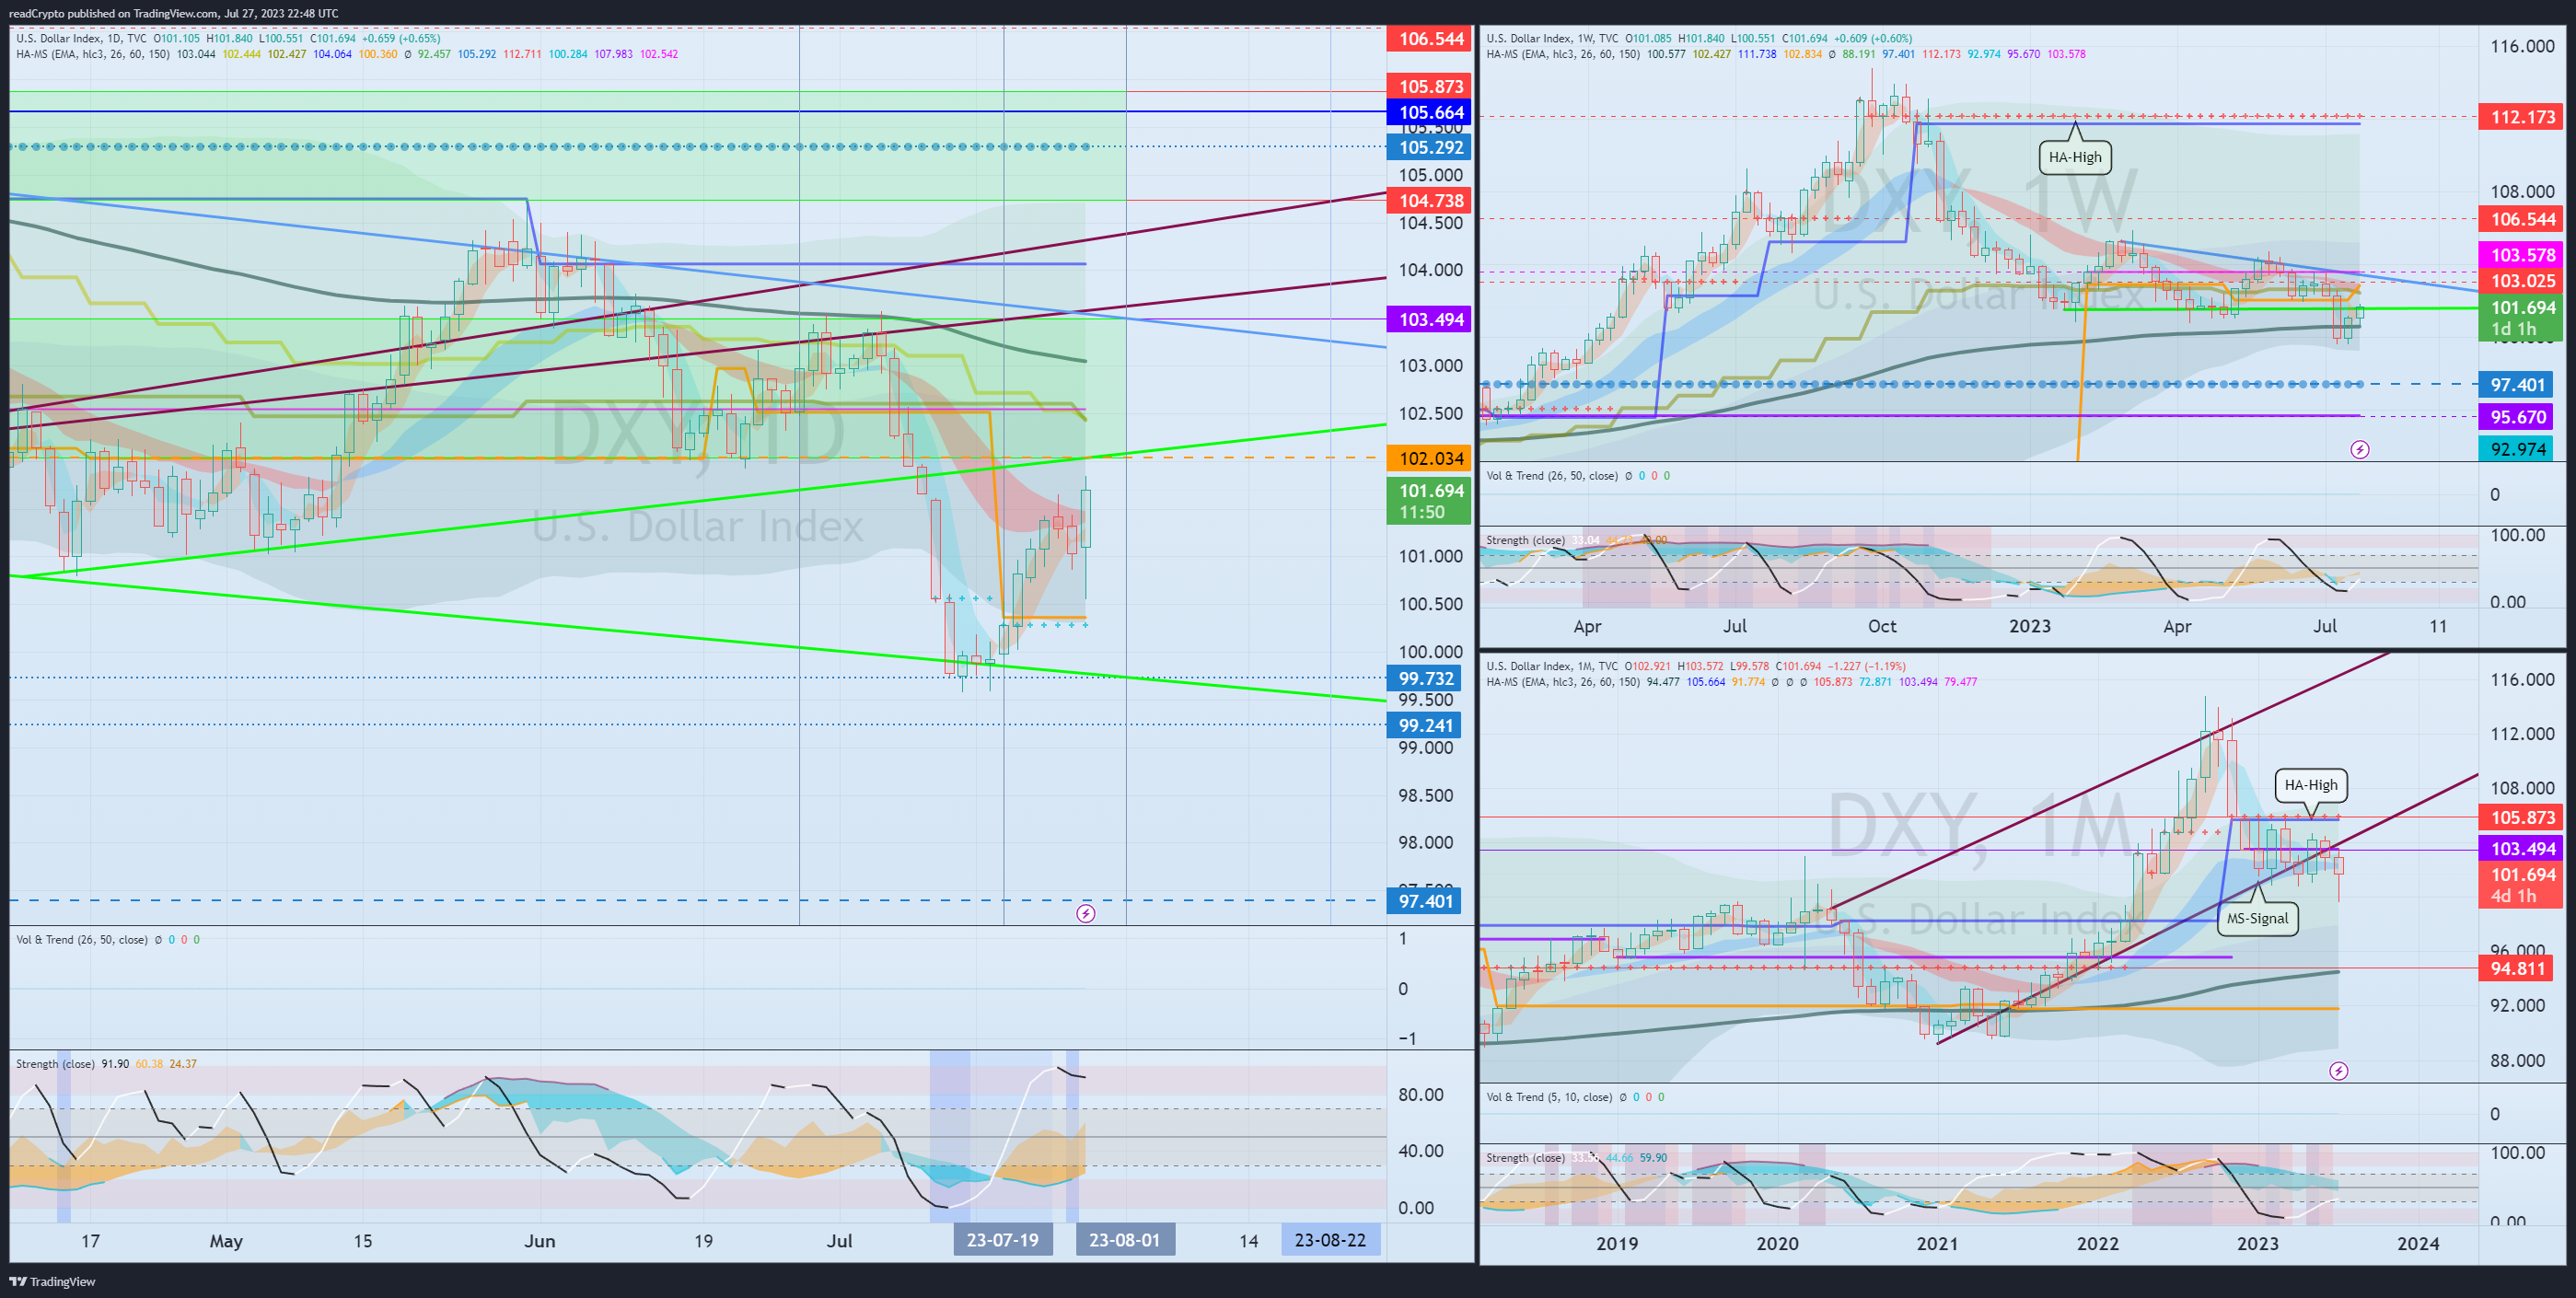Click the green 101.694 current price on daily chart

pyautogui.click(x=1429, y=501)
